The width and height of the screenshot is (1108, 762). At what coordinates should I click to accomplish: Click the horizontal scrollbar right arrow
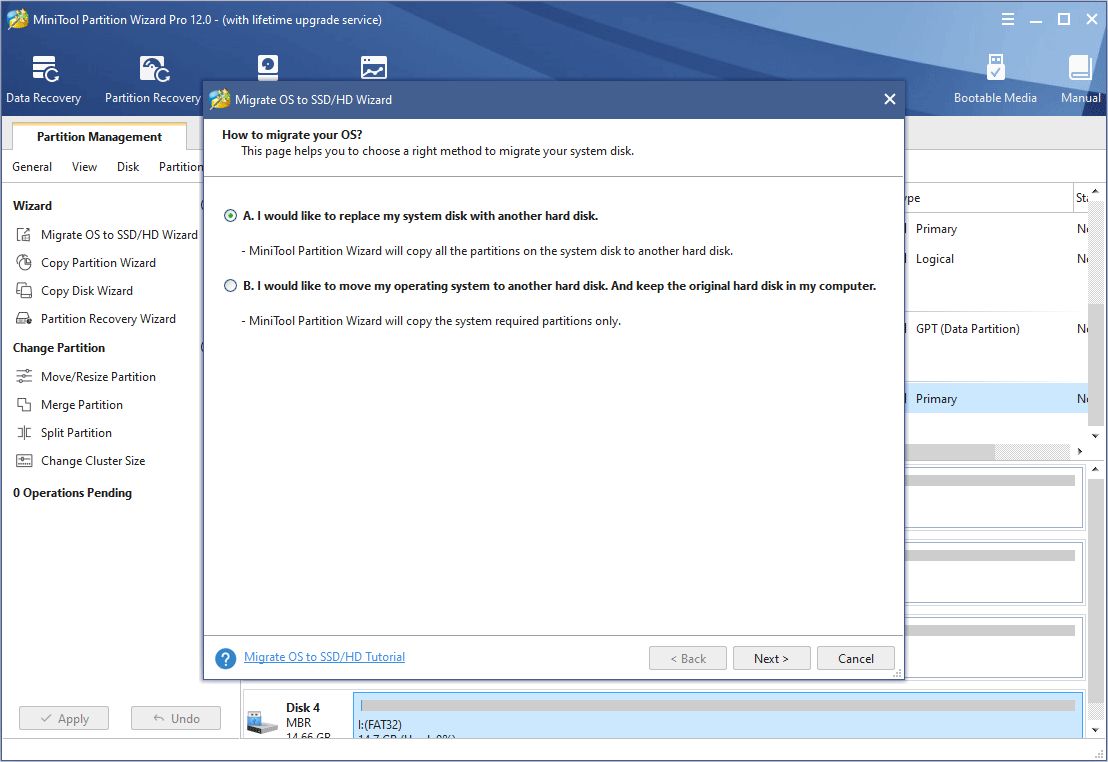click(1080, 451)
